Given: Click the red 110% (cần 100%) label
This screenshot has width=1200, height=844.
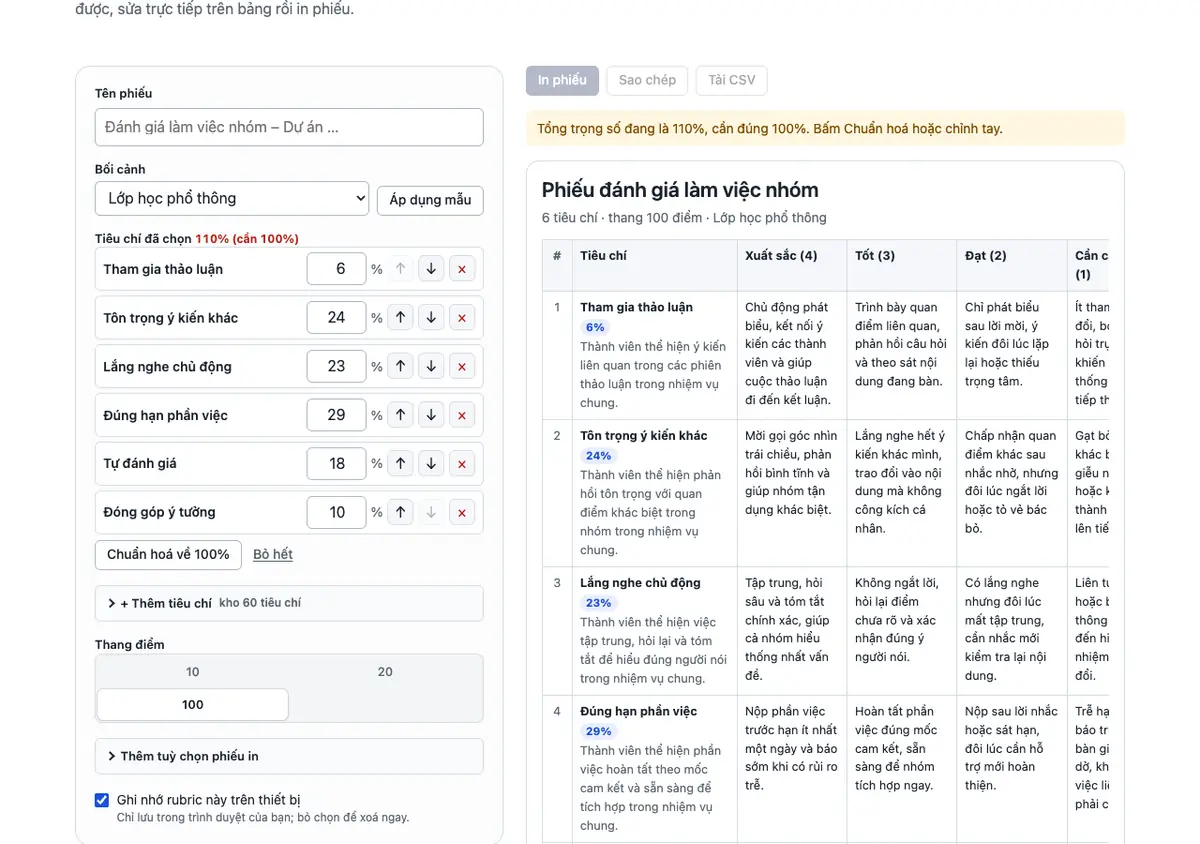Looking at the screenshot, I should click(247, 238).
